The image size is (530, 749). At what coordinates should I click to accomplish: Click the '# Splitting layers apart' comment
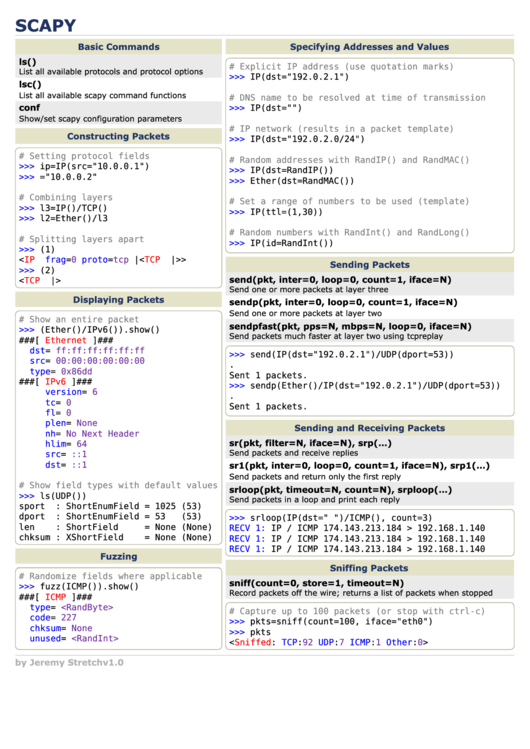point(81,239)
